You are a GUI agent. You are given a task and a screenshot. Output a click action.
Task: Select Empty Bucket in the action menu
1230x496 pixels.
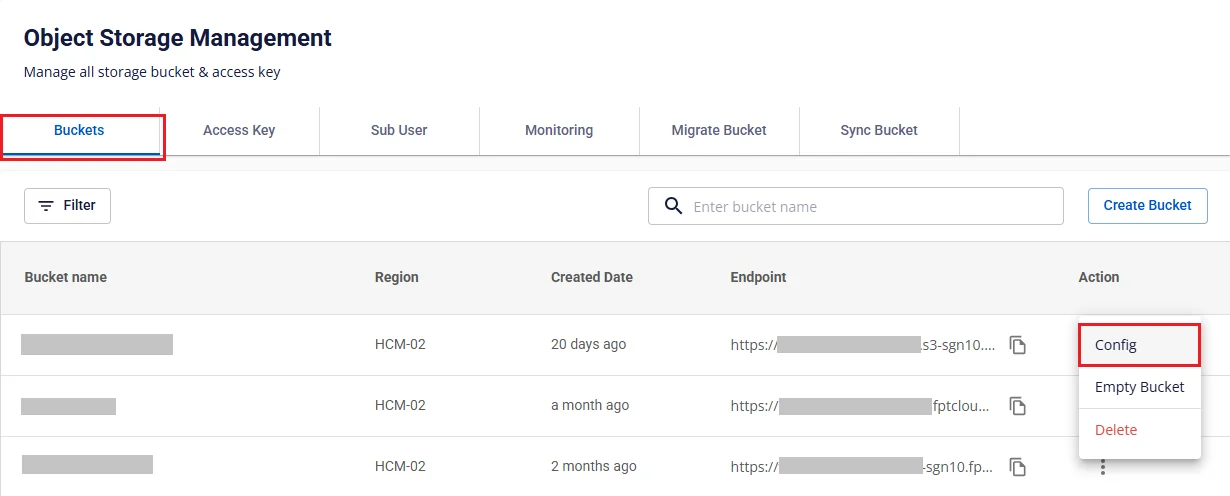click(1140, 387)
